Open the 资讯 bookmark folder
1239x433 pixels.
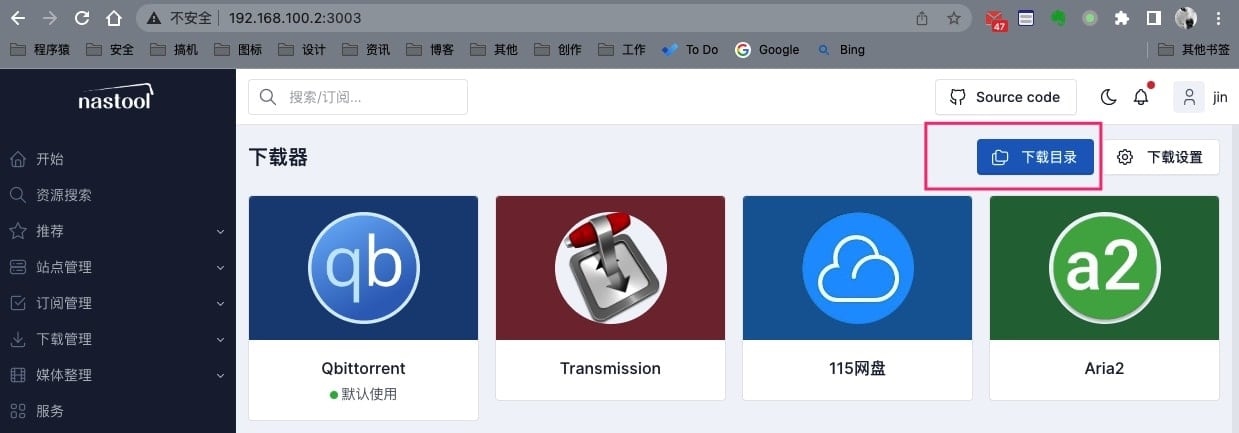(366, 49)
